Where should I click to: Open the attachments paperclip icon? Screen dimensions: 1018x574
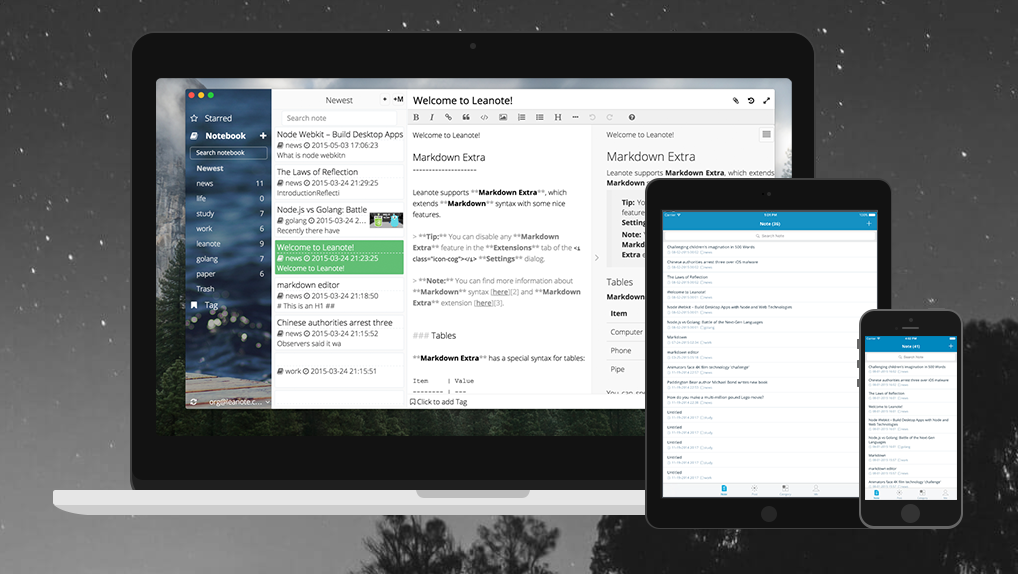pos(736,101)
